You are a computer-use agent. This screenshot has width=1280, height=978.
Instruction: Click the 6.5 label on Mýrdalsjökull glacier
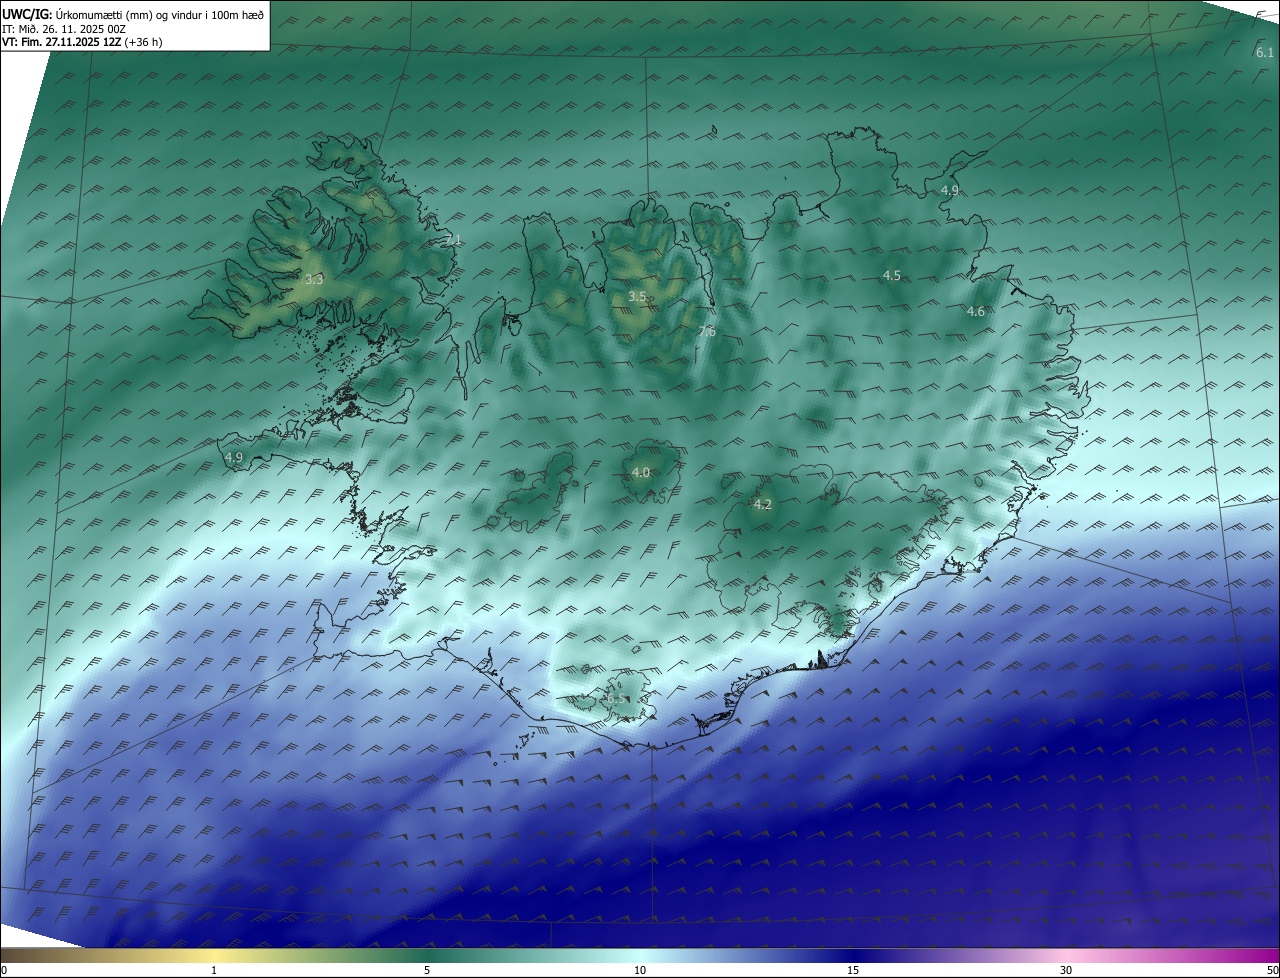point(617,697)
